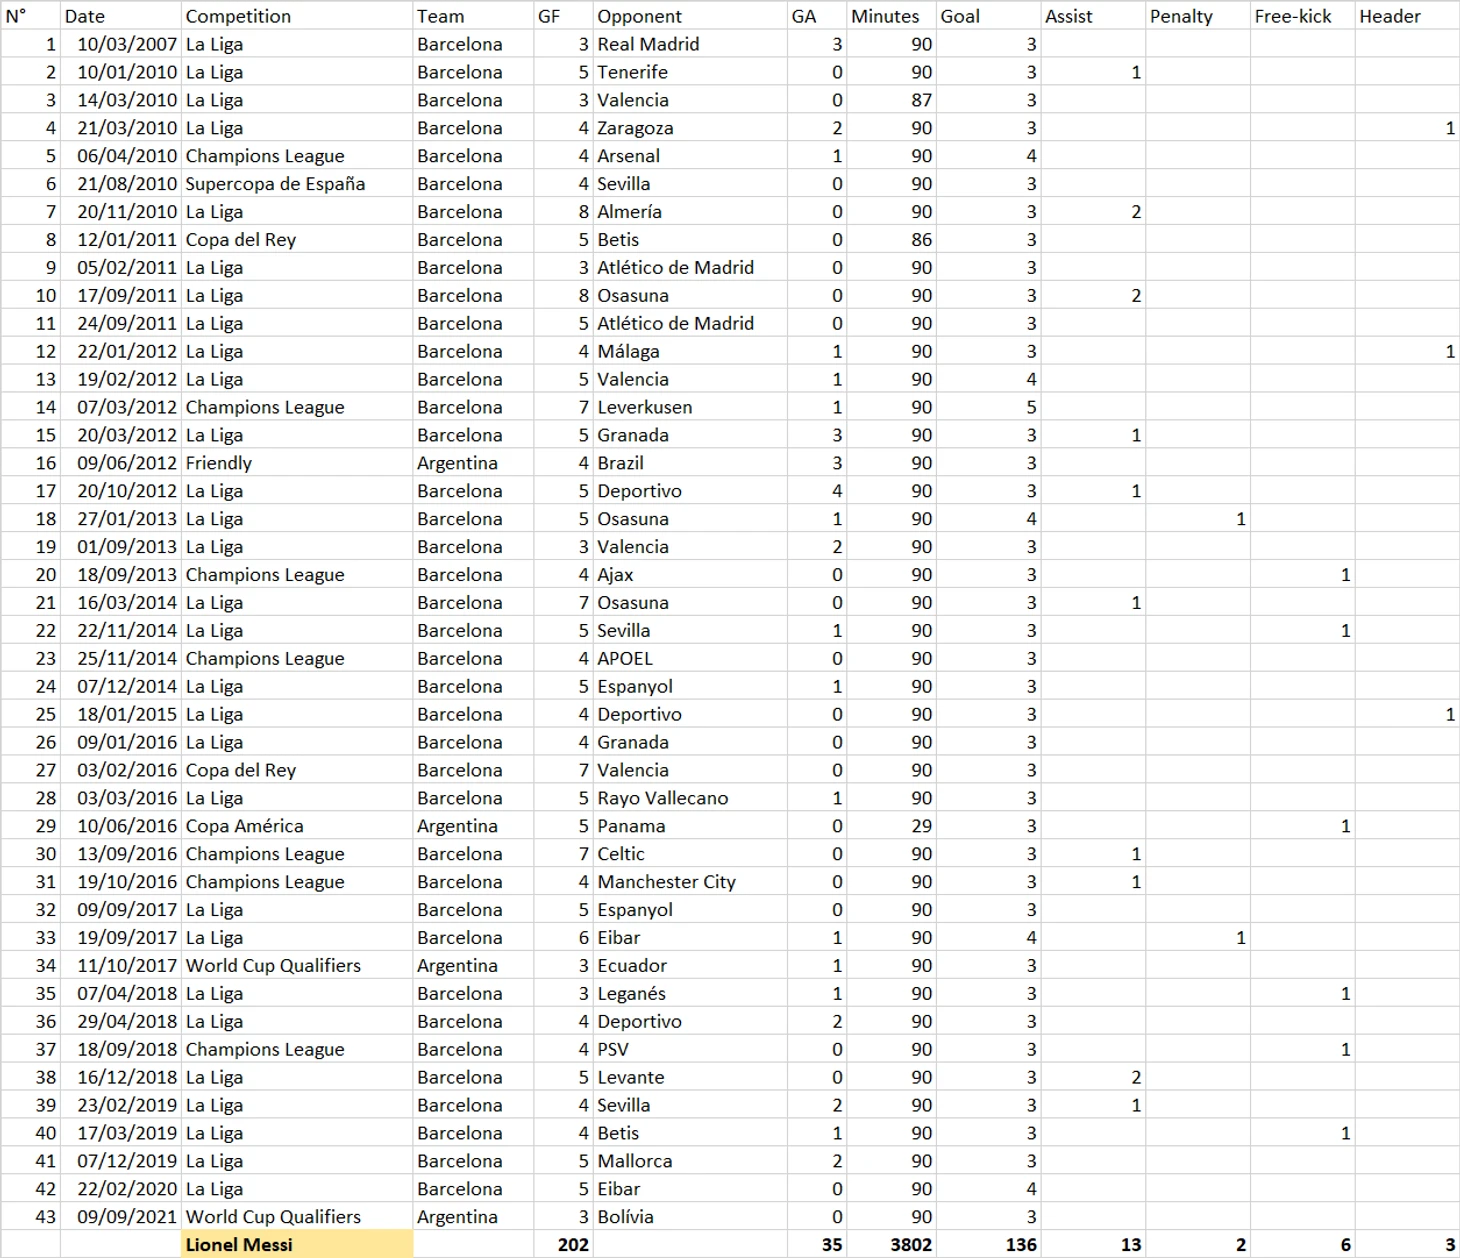This screenshot has height=1258, width=1460.
Task: Click the 'Almería' opponent cell
Action: [690, 212]
